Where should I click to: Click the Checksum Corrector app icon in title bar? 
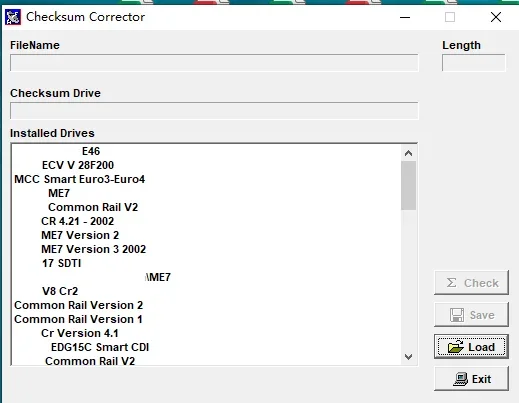13,17
